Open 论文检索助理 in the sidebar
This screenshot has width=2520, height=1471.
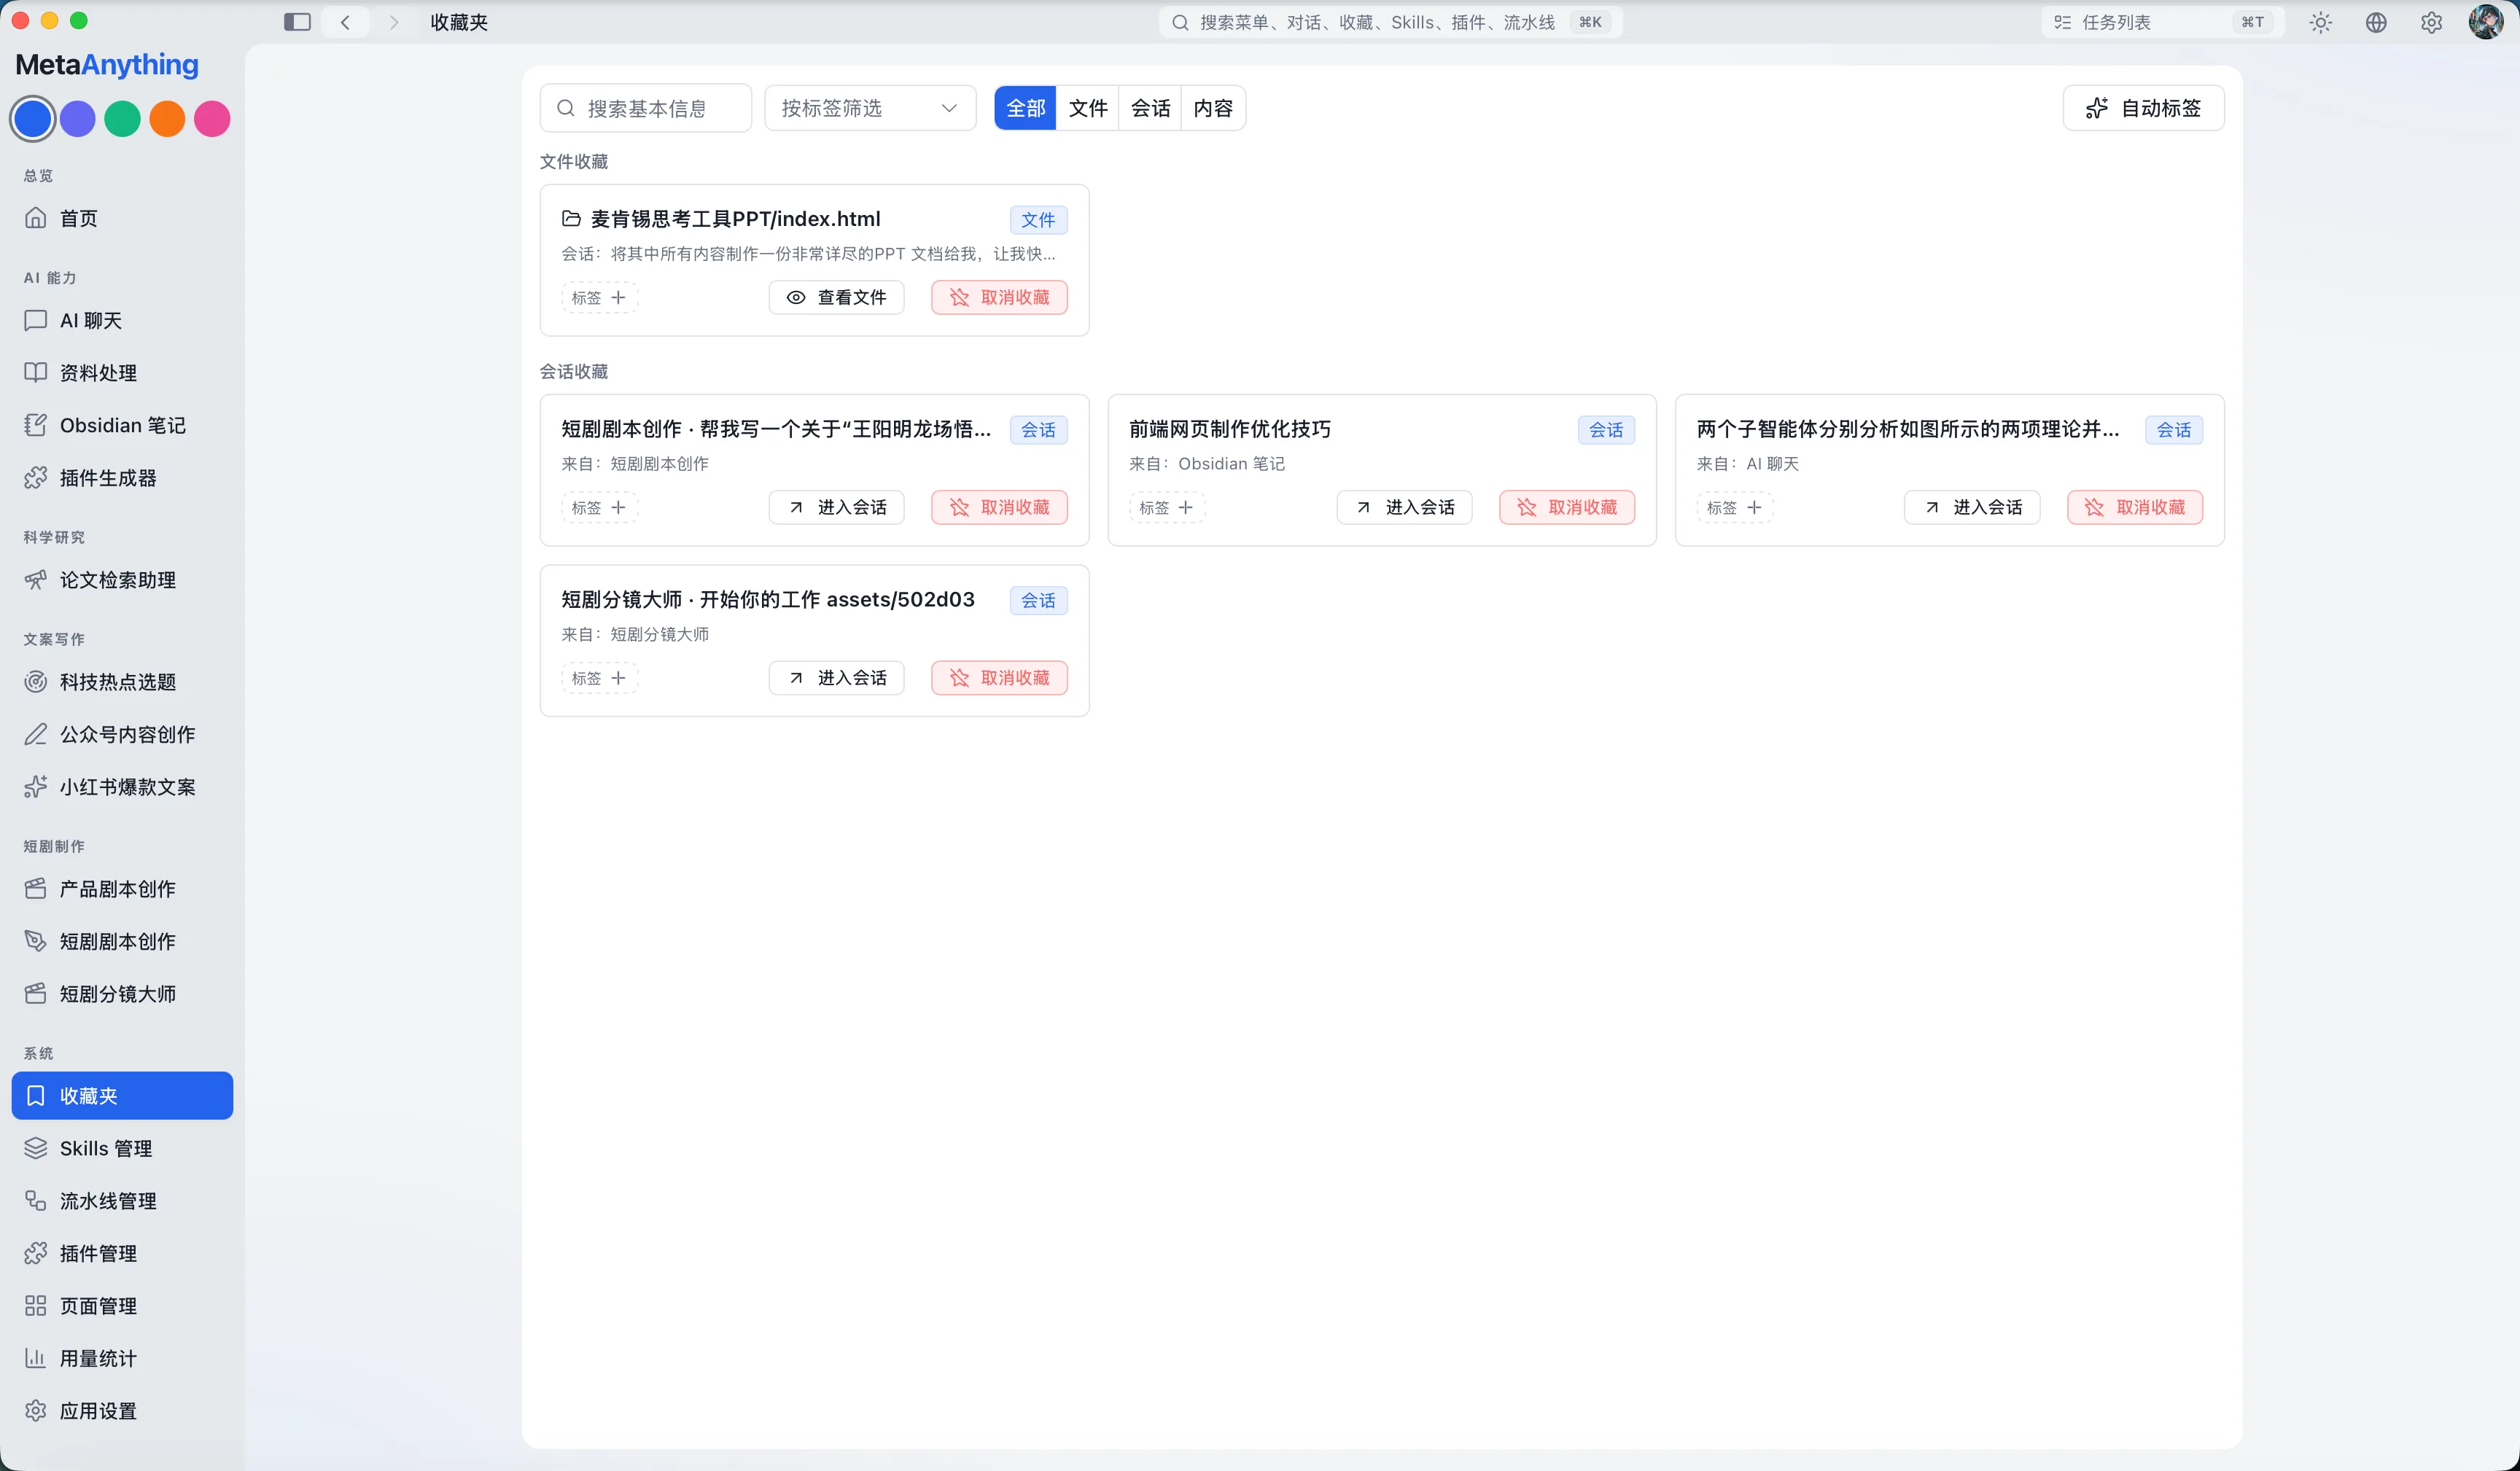(x=122, y=580)
